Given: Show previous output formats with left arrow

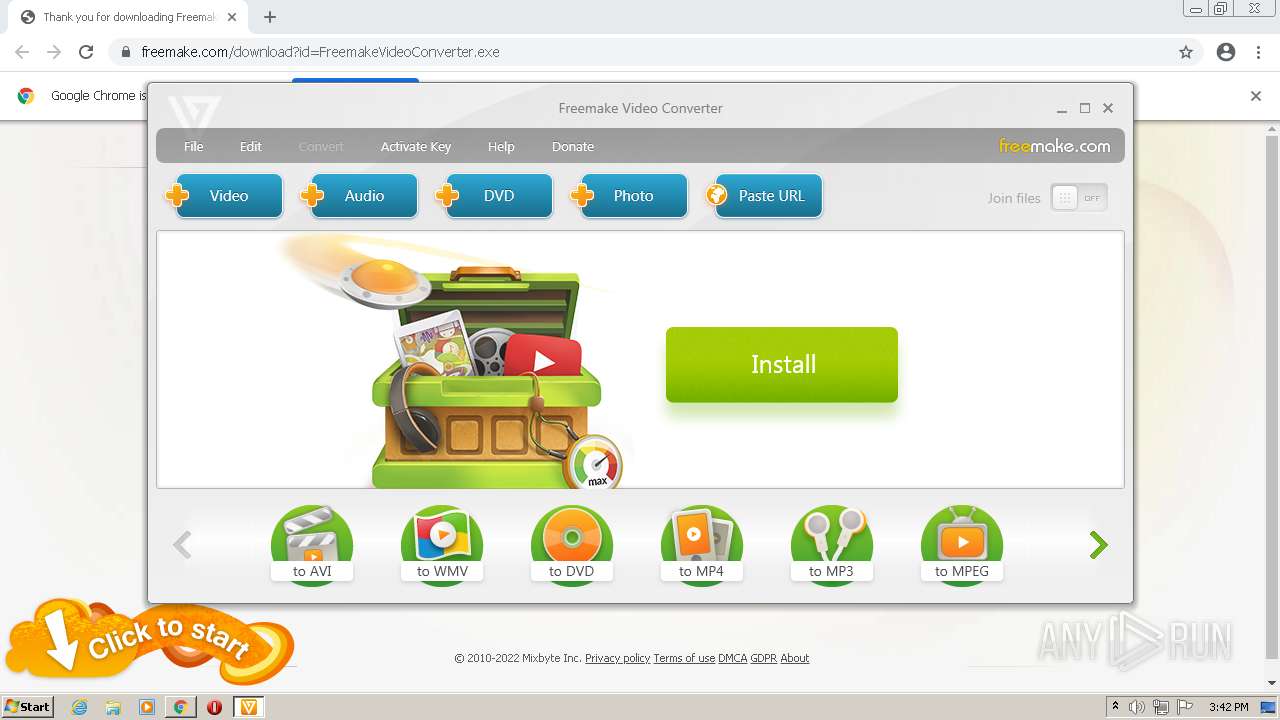Looking at the screenshot, I should (182, 545).
